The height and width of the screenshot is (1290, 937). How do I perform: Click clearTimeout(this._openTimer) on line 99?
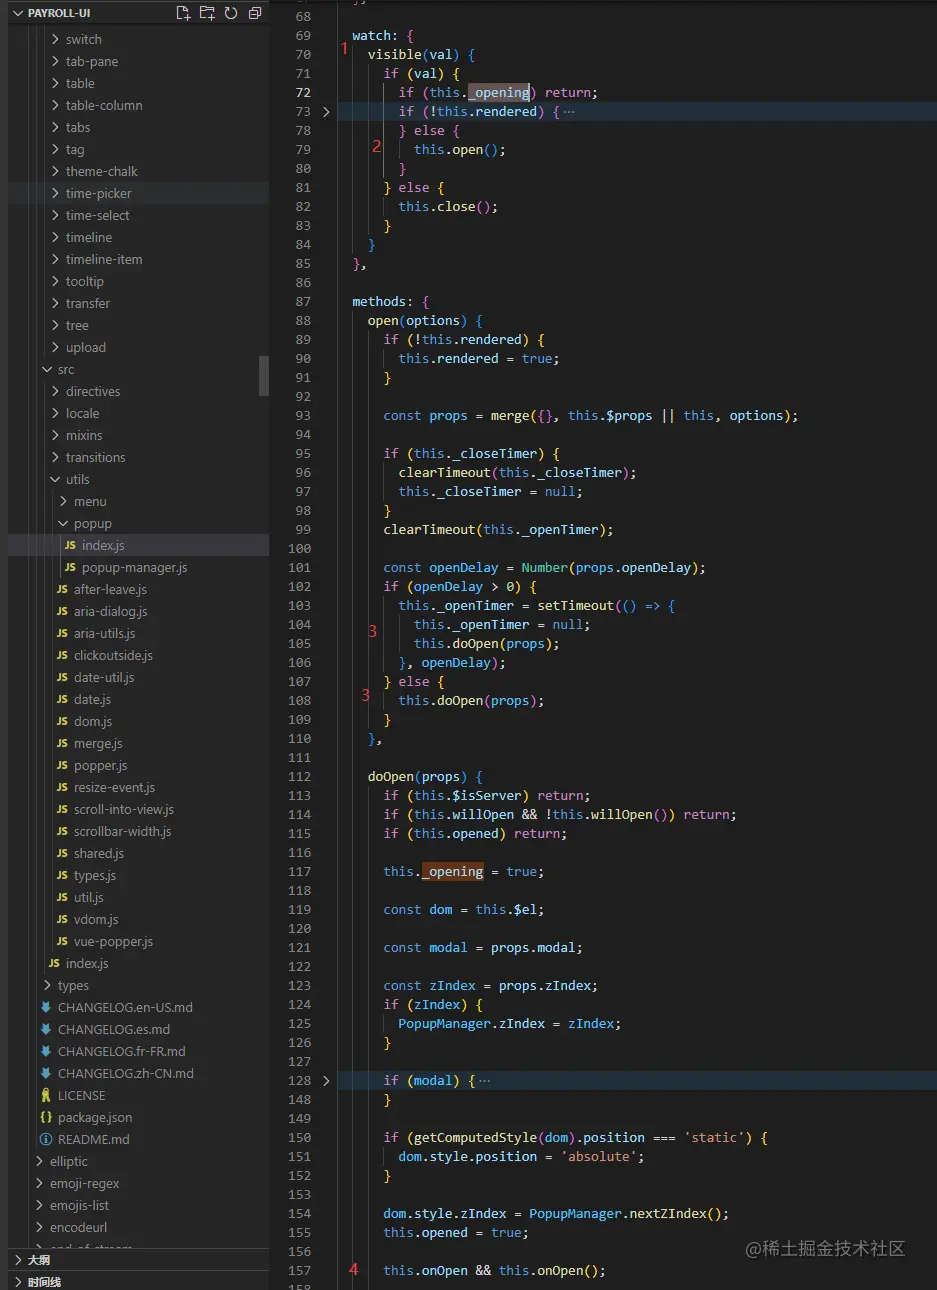coord(498,530)
